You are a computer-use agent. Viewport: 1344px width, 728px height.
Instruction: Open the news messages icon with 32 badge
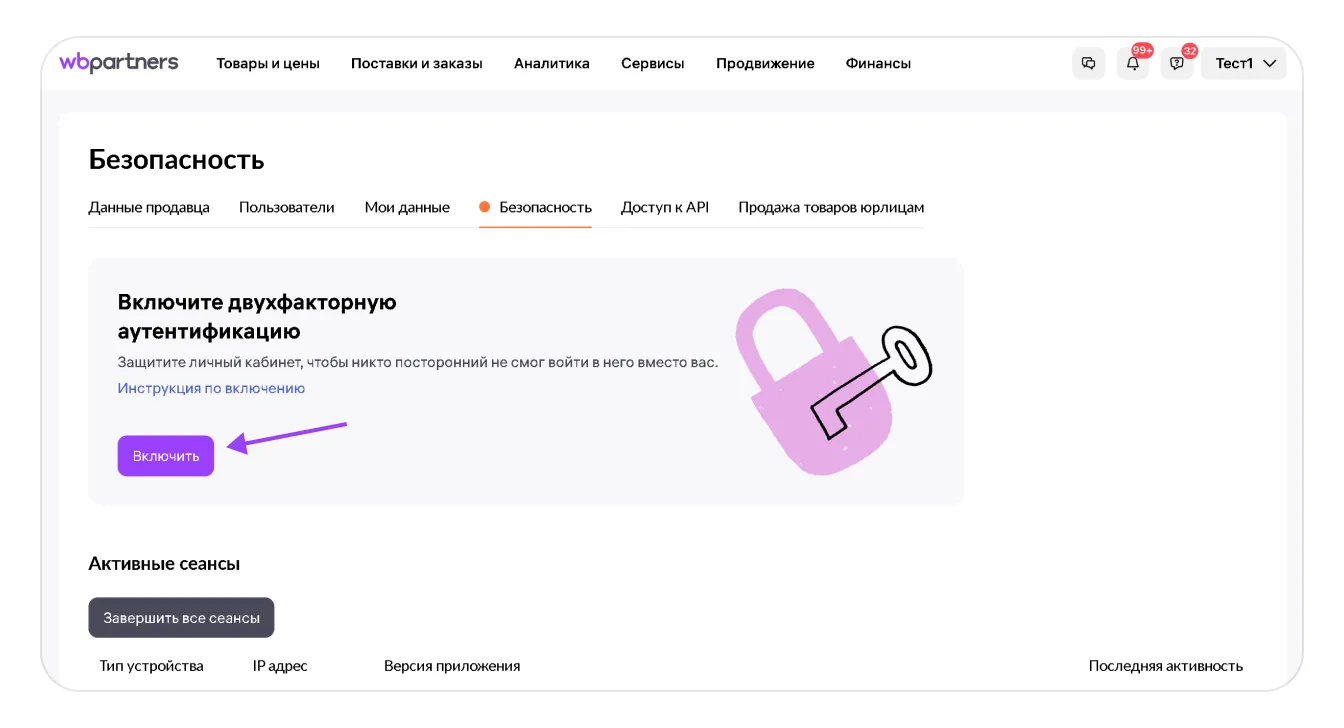point(1177,63)
